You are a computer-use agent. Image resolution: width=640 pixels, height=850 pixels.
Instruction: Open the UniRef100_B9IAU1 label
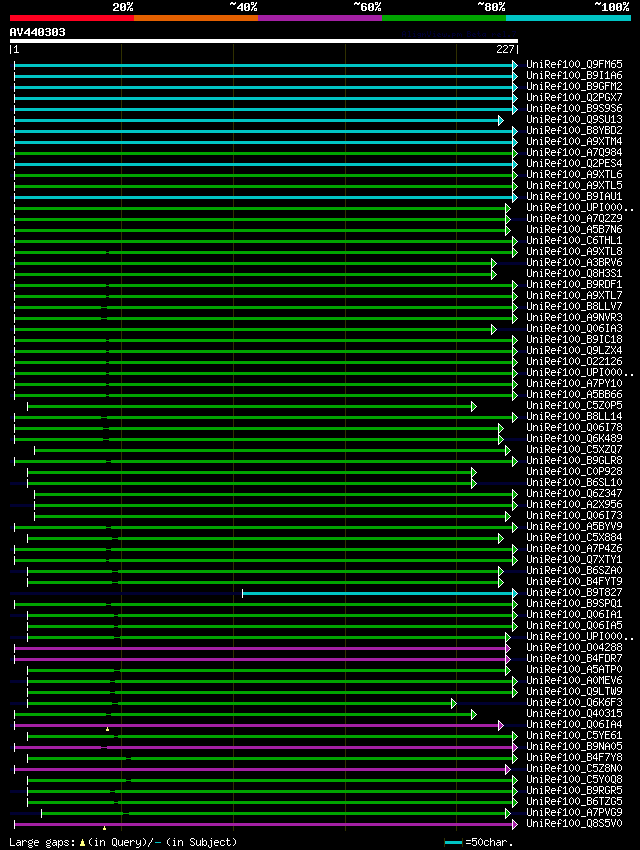pyautogui.click(x=574, y=197)
